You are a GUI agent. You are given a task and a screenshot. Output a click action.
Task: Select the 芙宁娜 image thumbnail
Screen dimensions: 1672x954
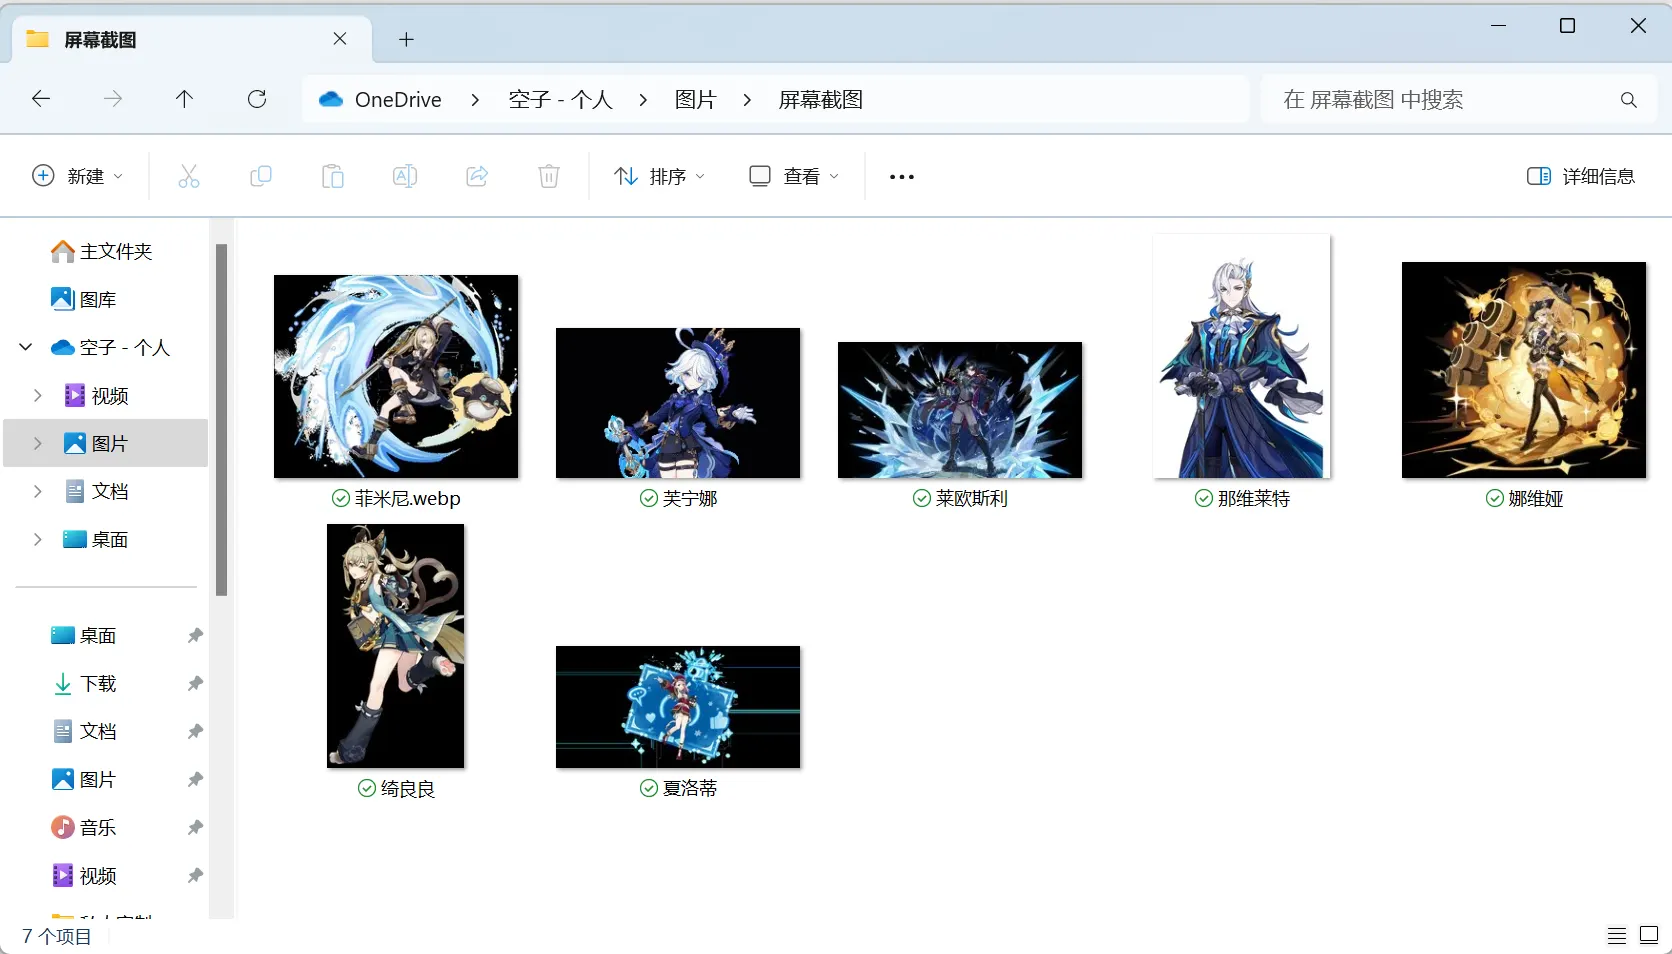(x=678, y=403)
